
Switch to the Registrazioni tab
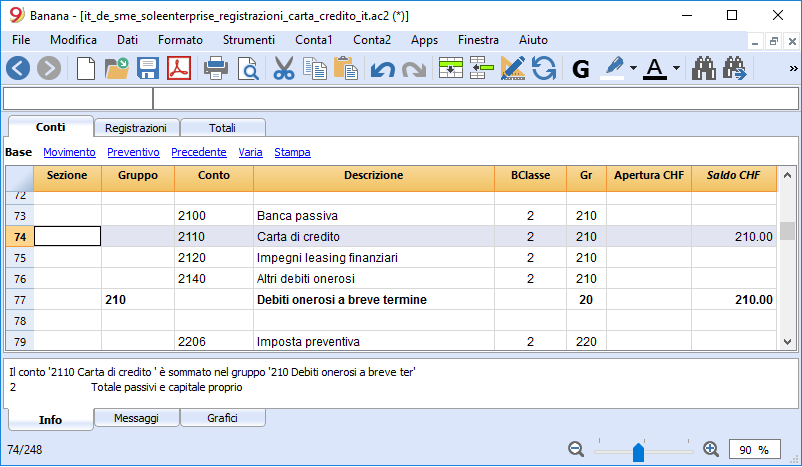(x=136, y=127)
